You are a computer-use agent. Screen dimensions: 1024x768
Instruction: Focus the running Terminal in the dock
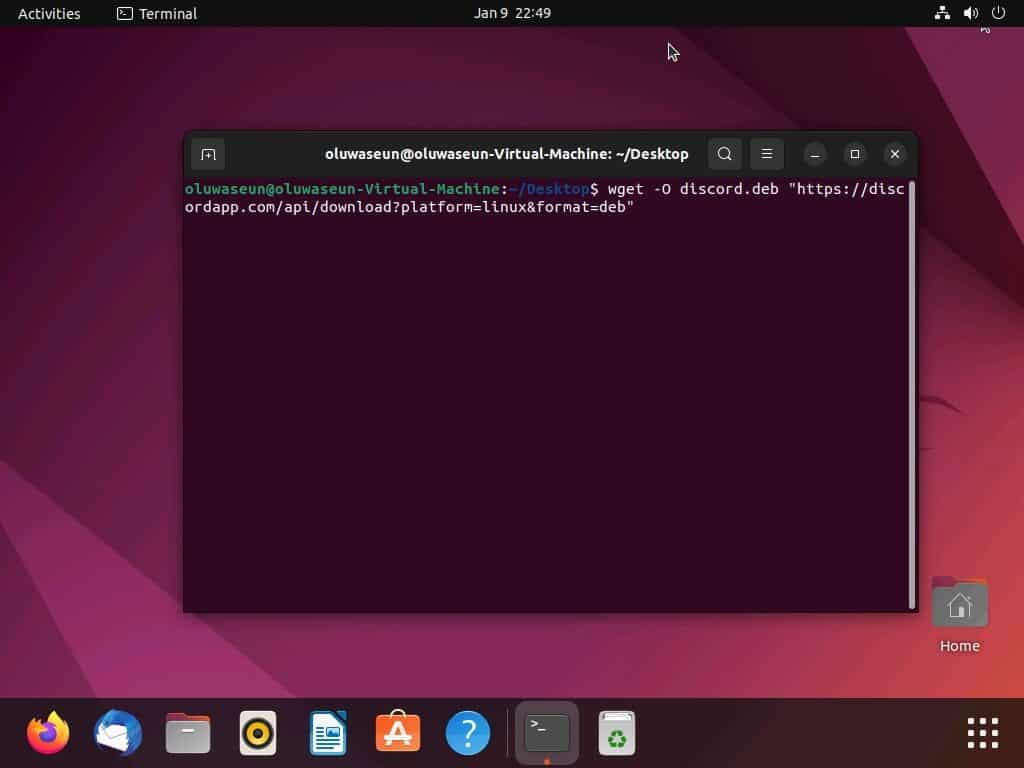point(545,732)
